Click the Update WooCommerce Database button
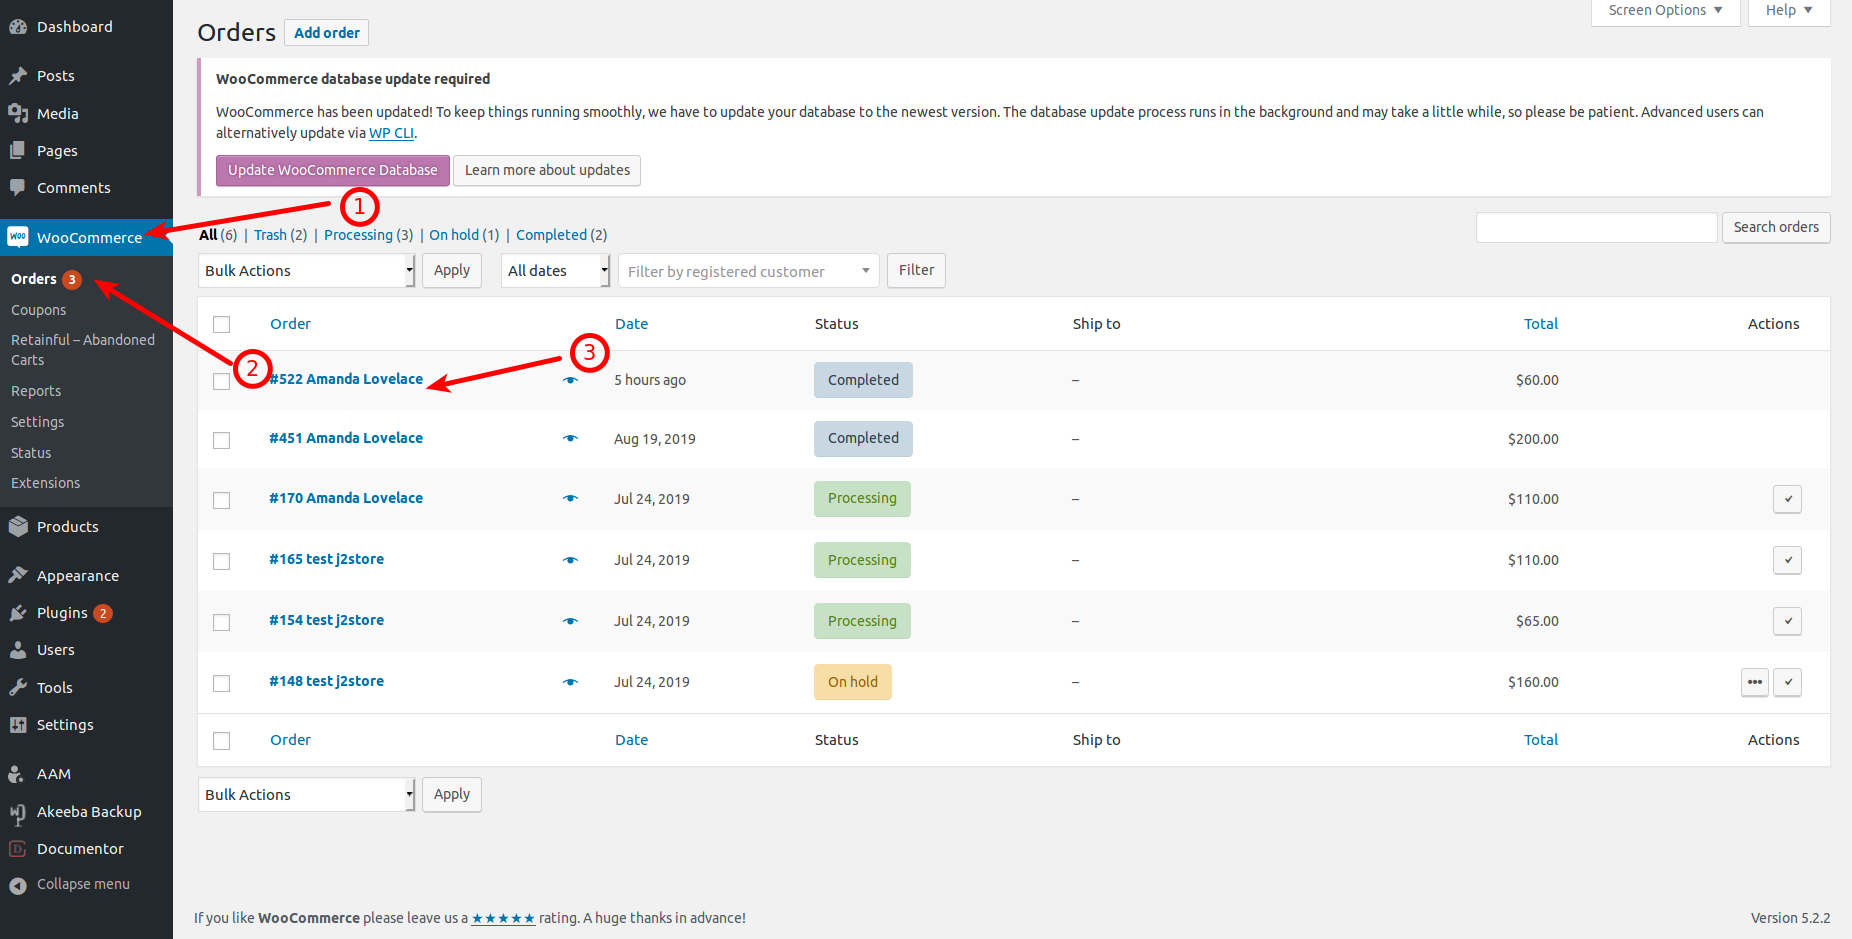Viewport: 1852px width, 939px height. [x=333, y=170]
